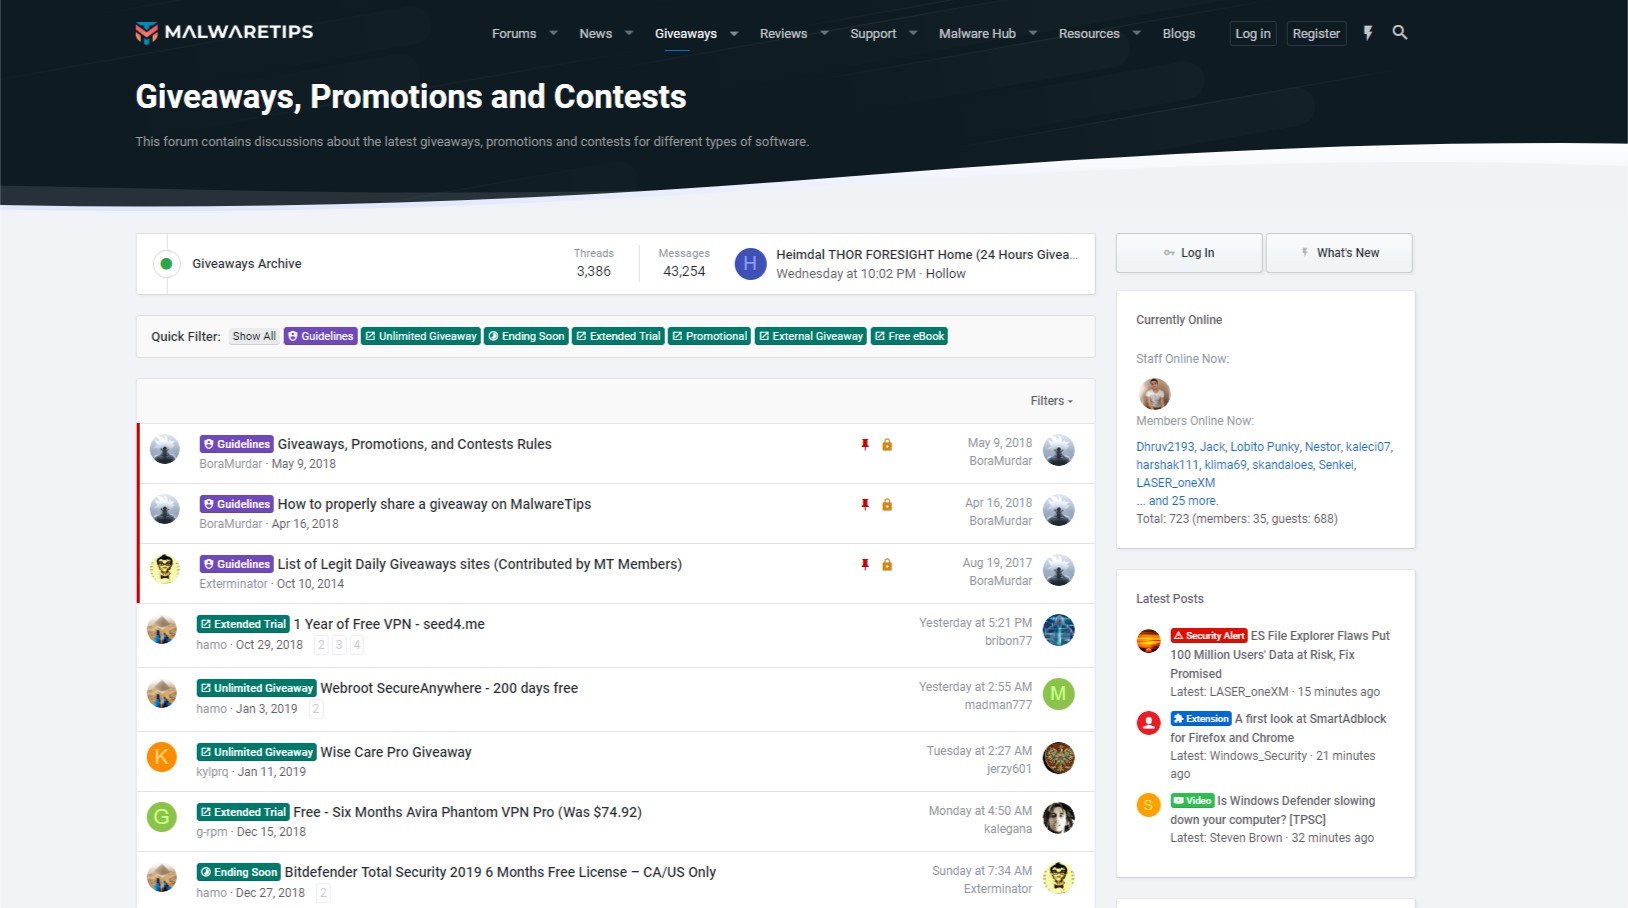Open the Malware Hub dropdown arrow
This screenshot has width=1628, height=908.
point(1033,33)
